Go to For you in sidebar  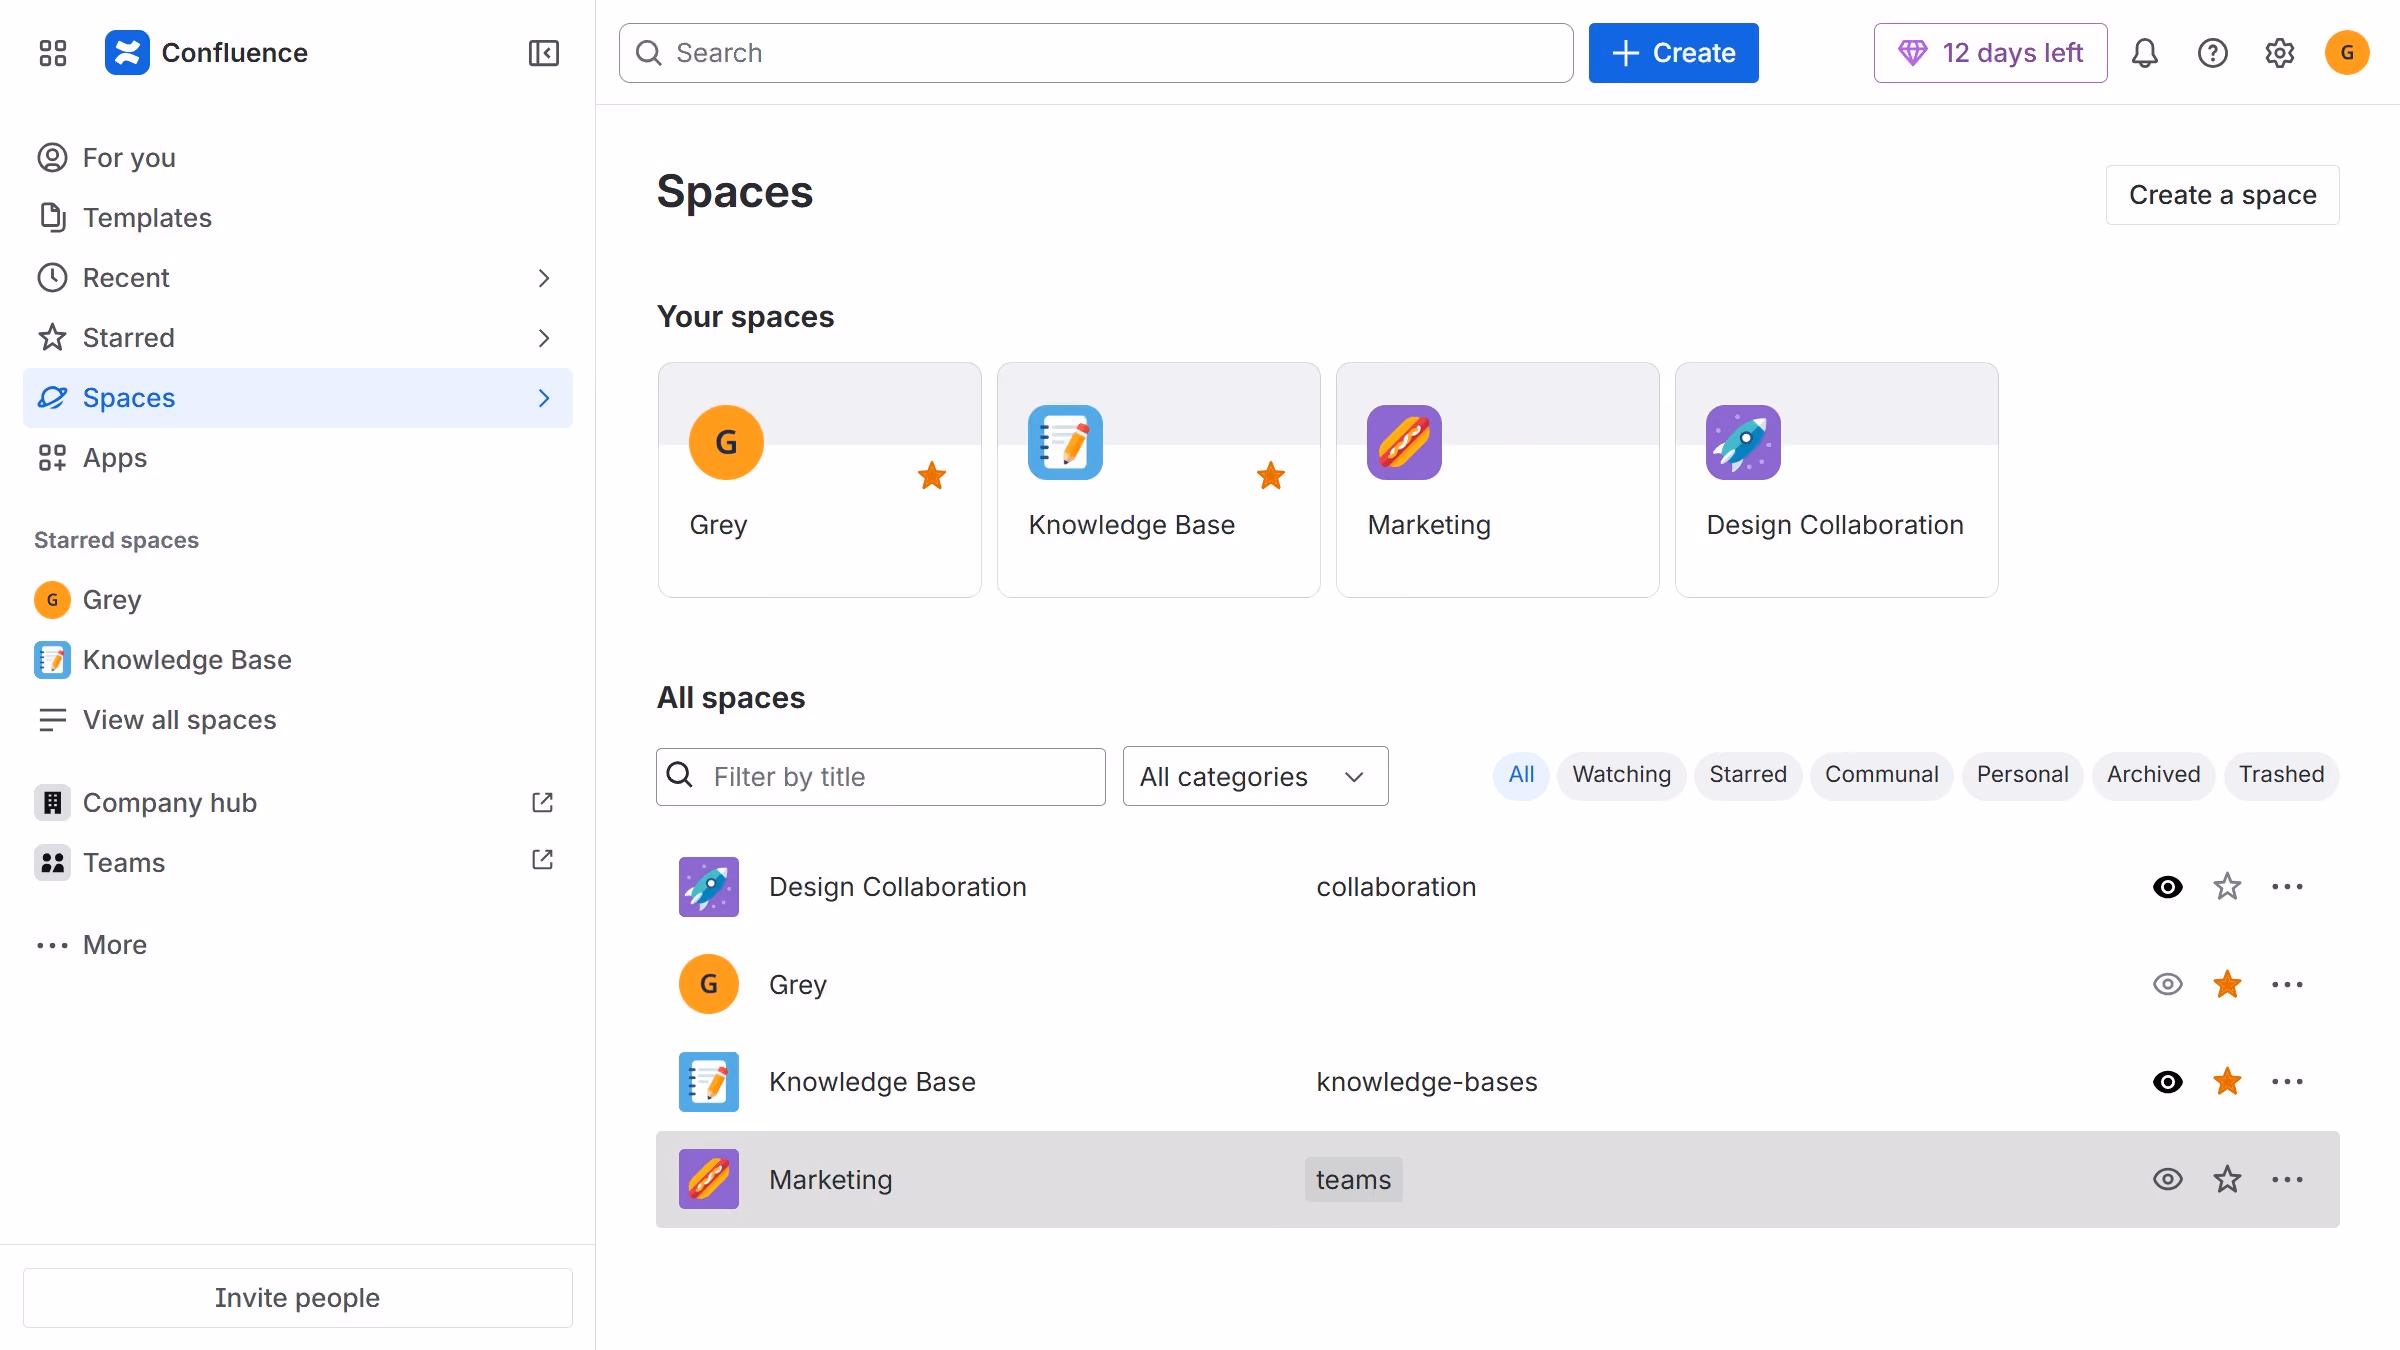point(297,158)
